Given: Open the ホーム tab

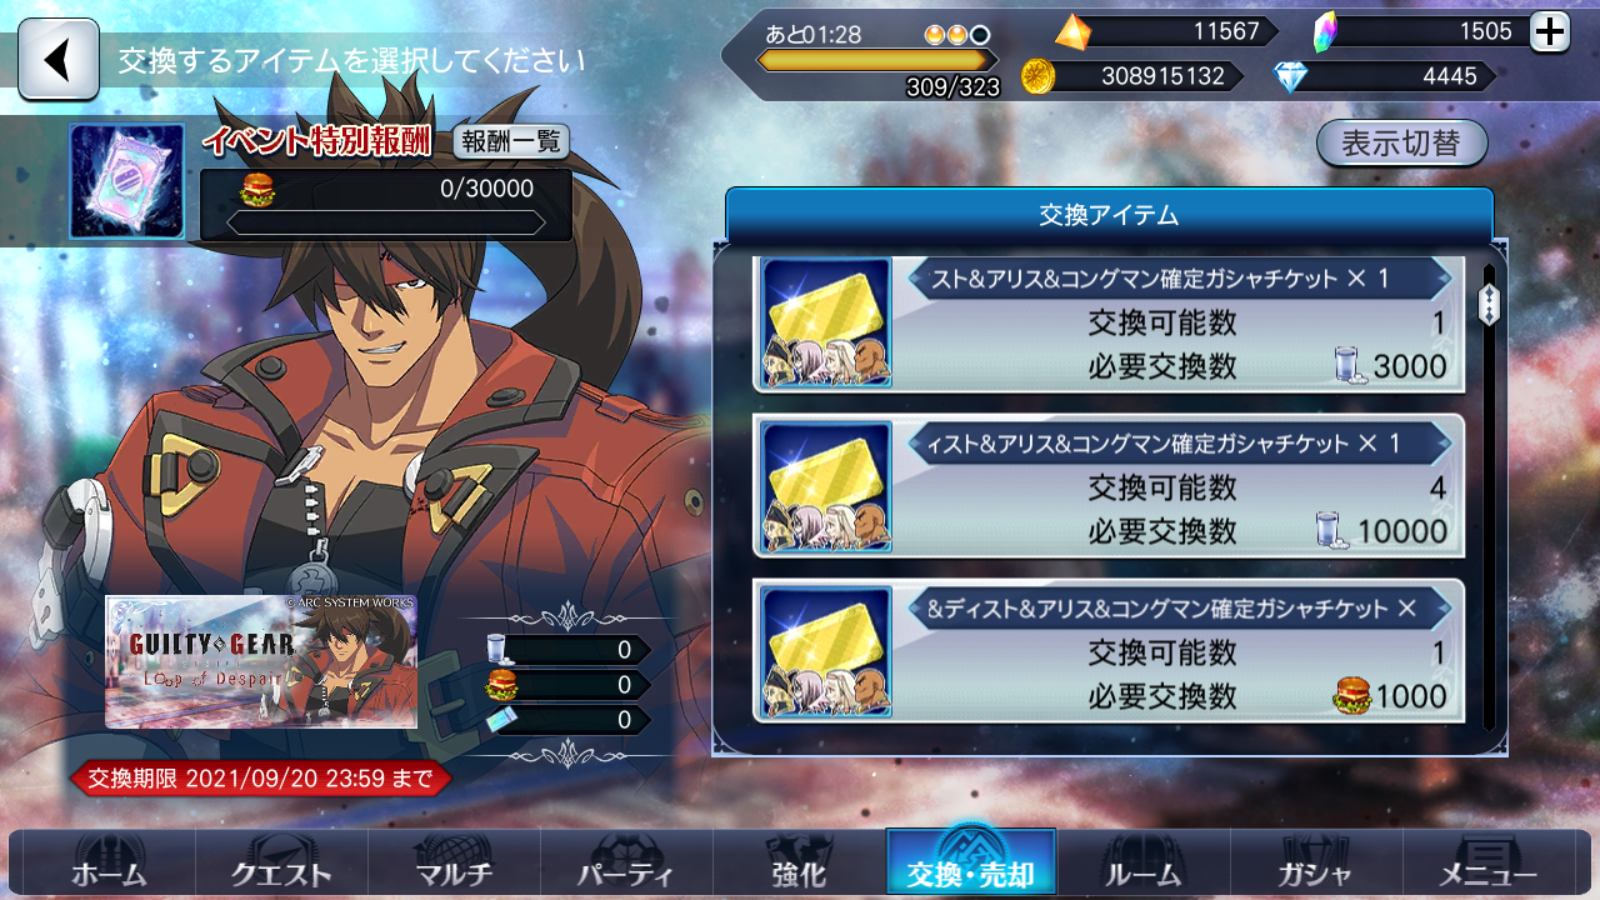Looking at the screenshot, I should click(109, 863).
